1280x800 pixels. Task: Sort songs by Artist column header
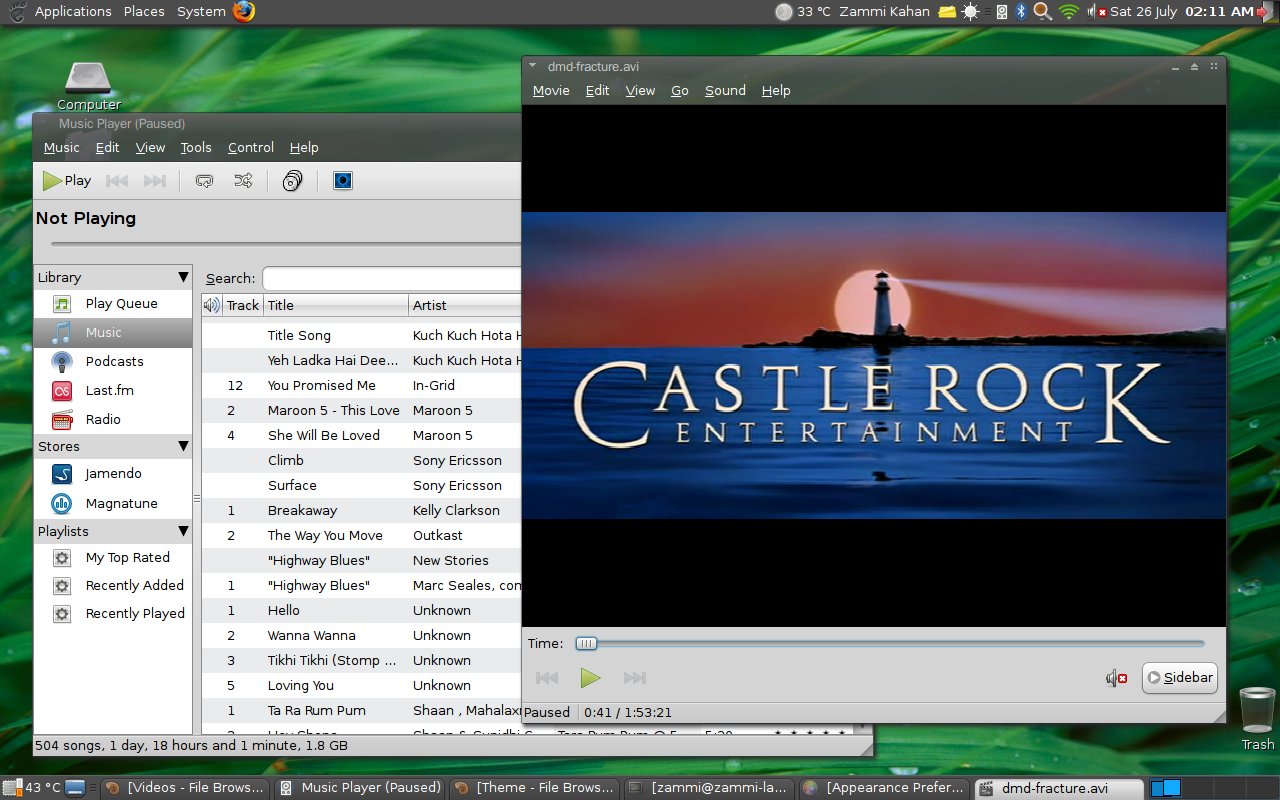[x=465, y=305]
